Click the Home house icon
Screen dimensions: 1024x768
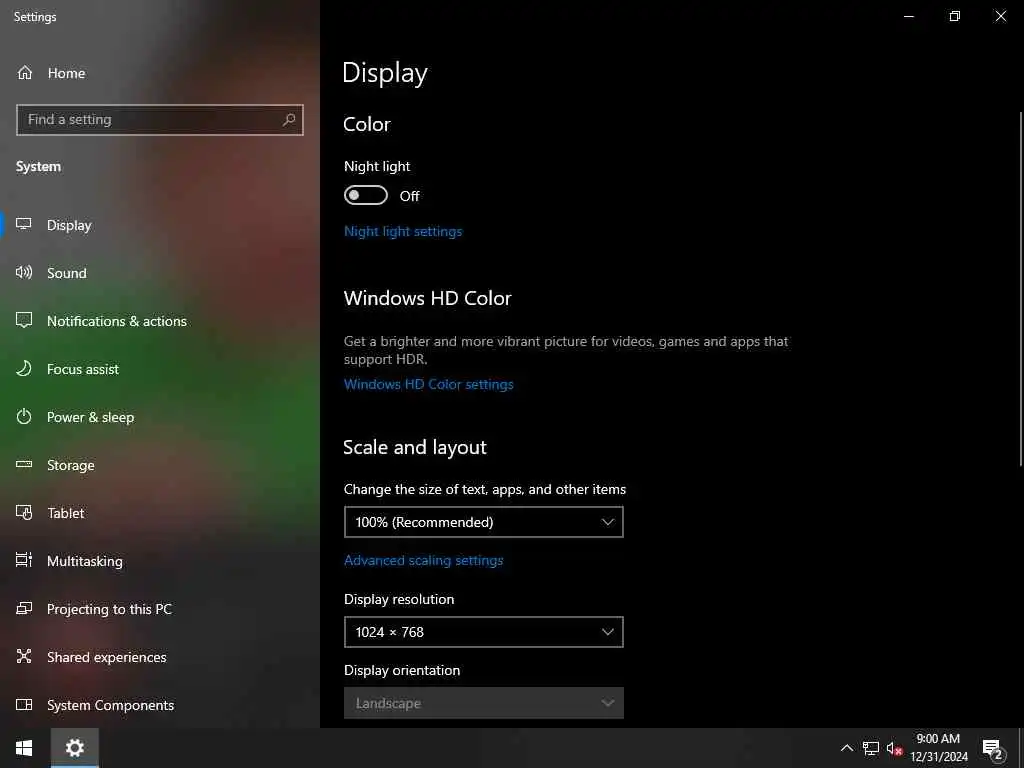point(25,72)
